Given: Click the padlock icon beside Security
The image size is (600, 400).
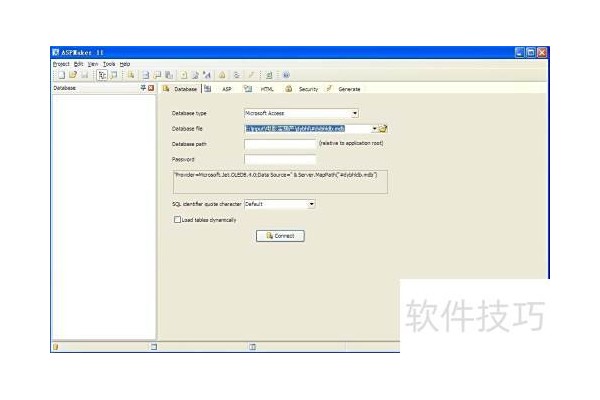Looking at the screenshot, I should [289, 89].
